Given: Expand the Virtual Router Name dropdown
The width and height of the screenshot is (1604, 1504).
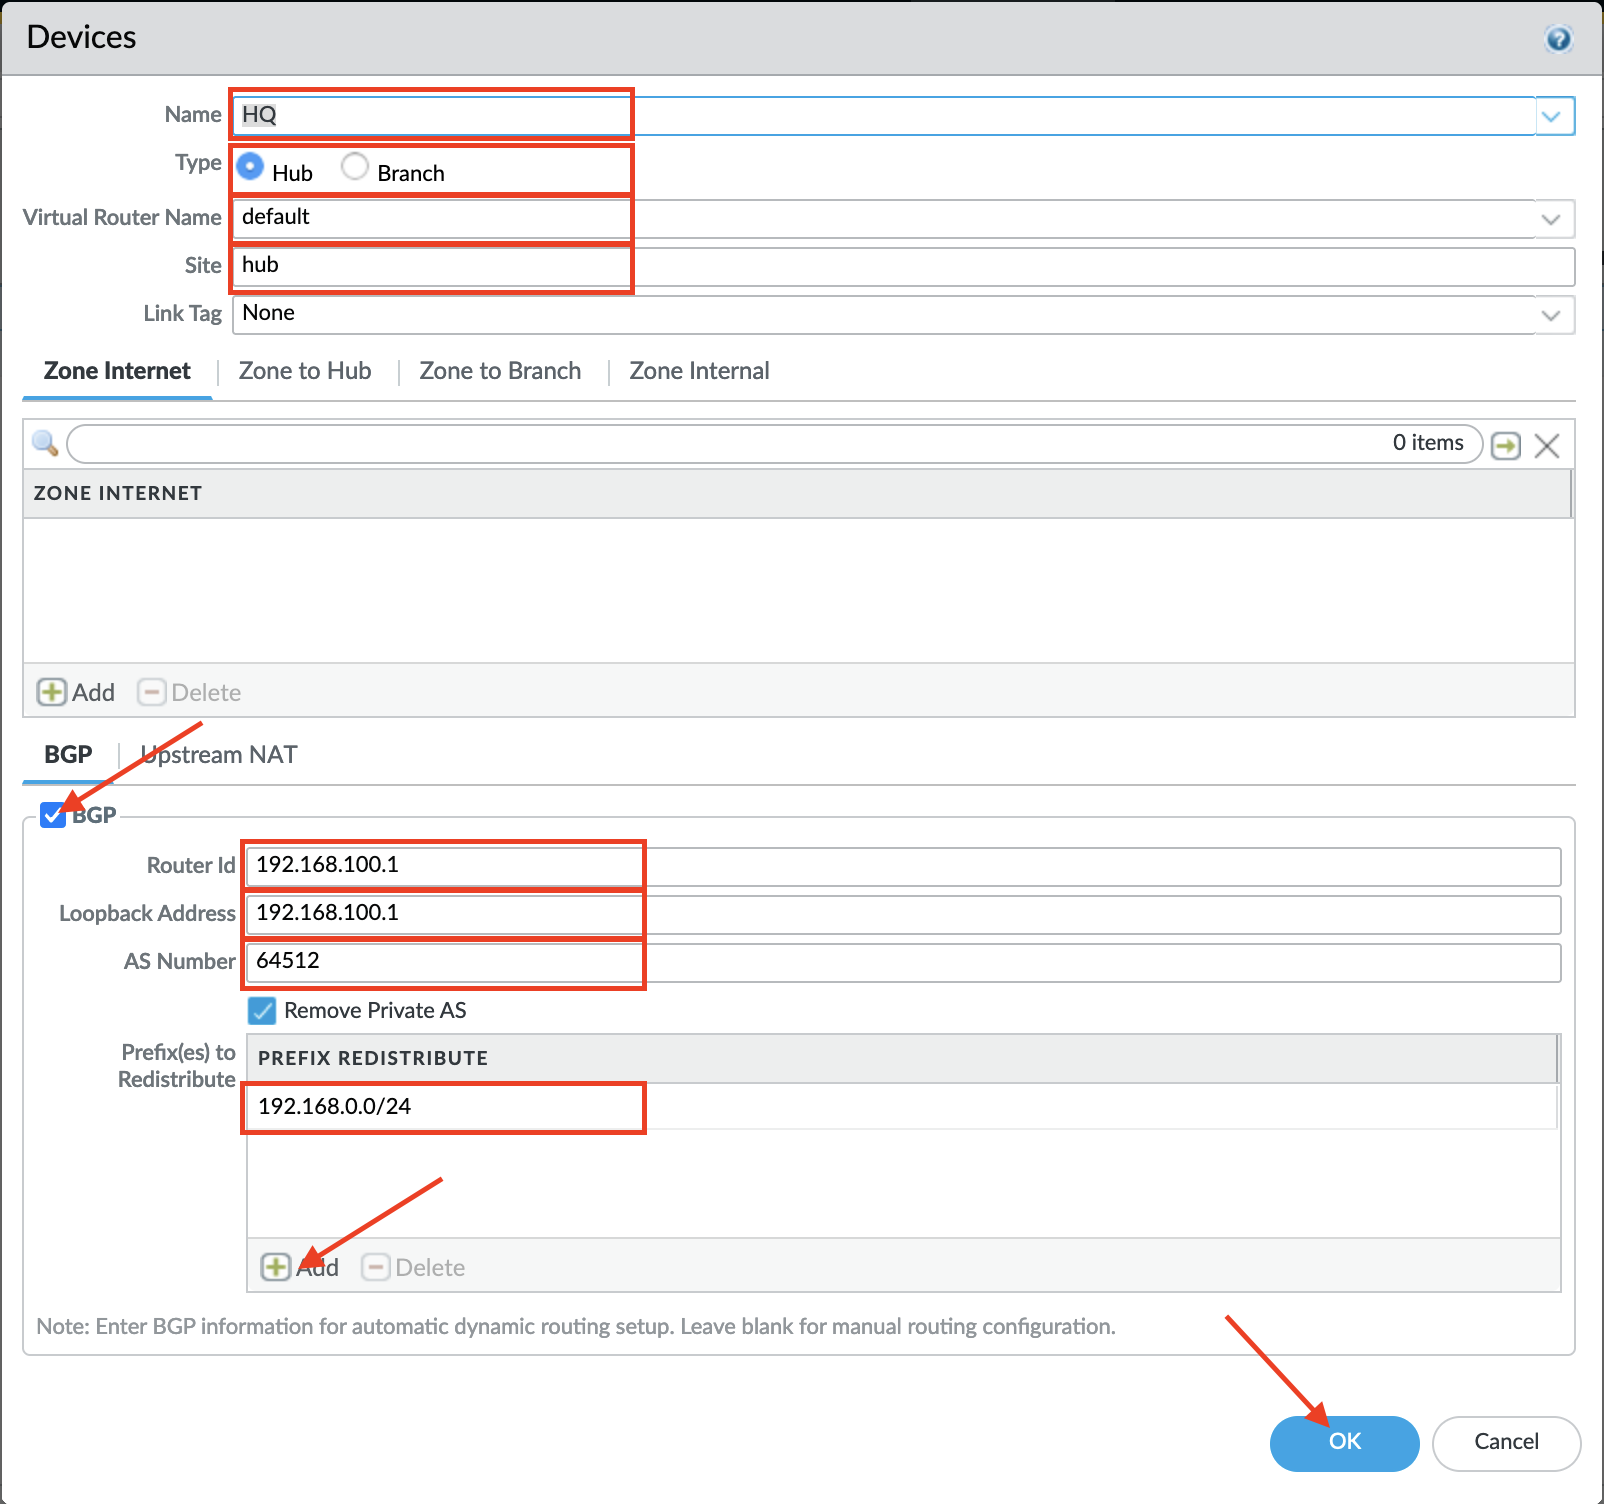Looking at the screenshot, I should [1551, 218].
